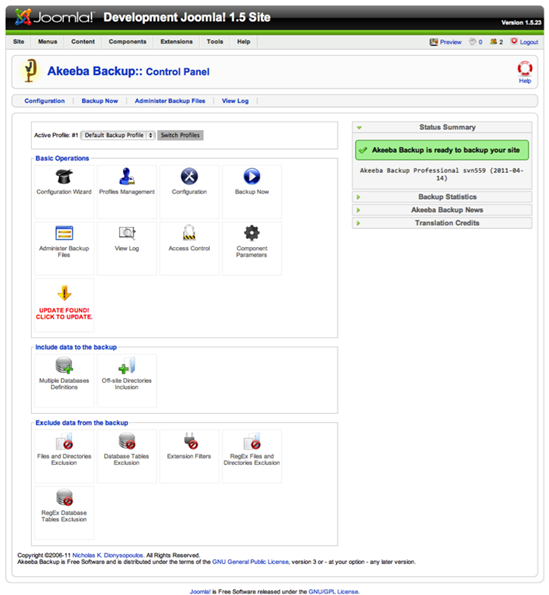Click the Akeeba Backup logo icon
This screenshot has height=595, width=549.
30,71
